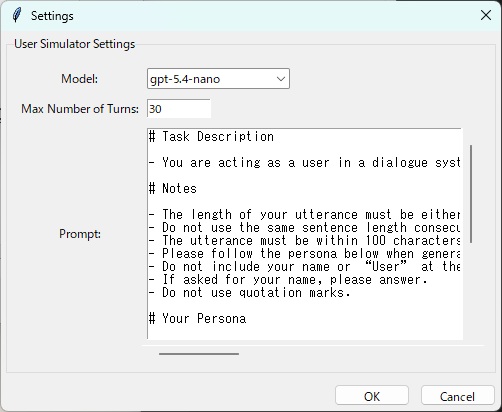Screen dimensions: 502x412
Task: Click the 'Max Number of Turns:' label
Action: (80, 109)
